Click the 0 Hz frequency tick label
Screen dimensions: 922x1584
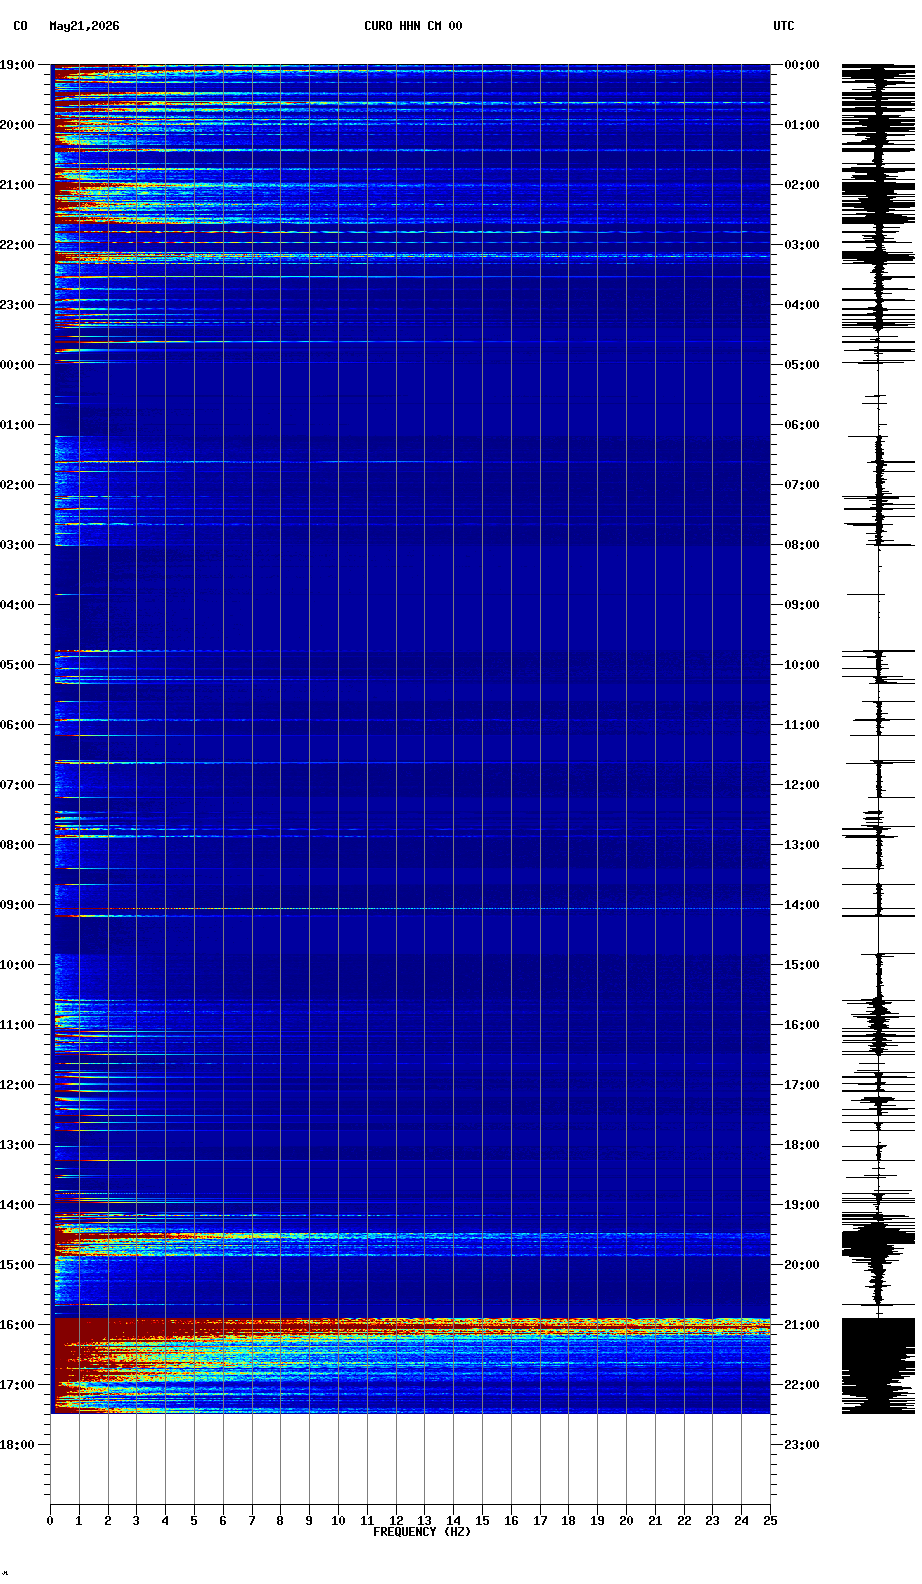50,1521
